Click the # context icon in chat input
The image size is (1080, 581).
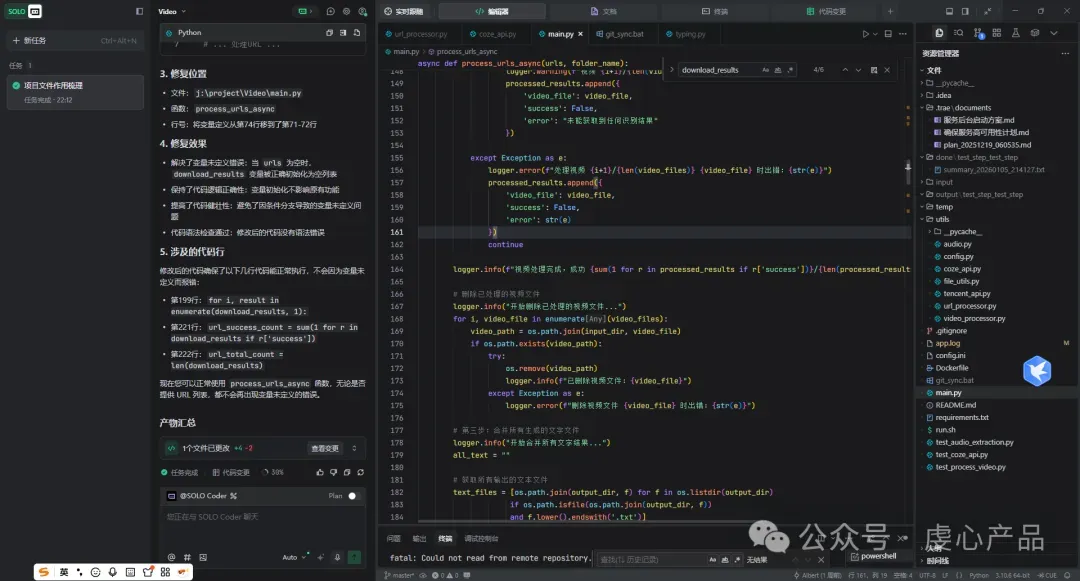click(x=187, y=557)
